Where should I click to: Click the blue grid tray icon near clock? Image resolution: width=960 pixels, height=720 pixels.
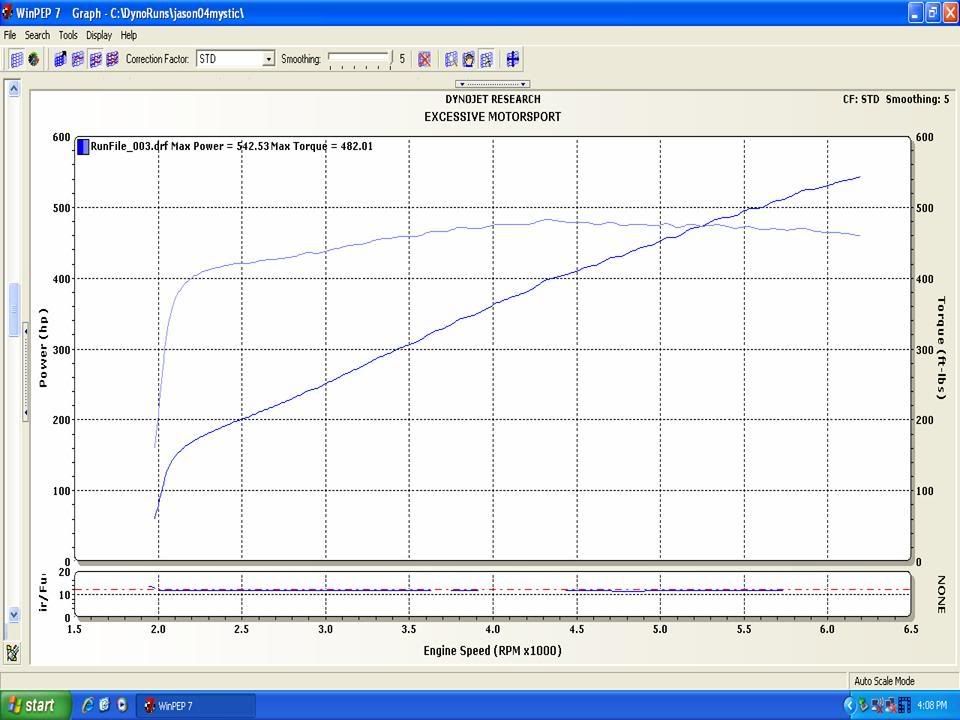905,705
